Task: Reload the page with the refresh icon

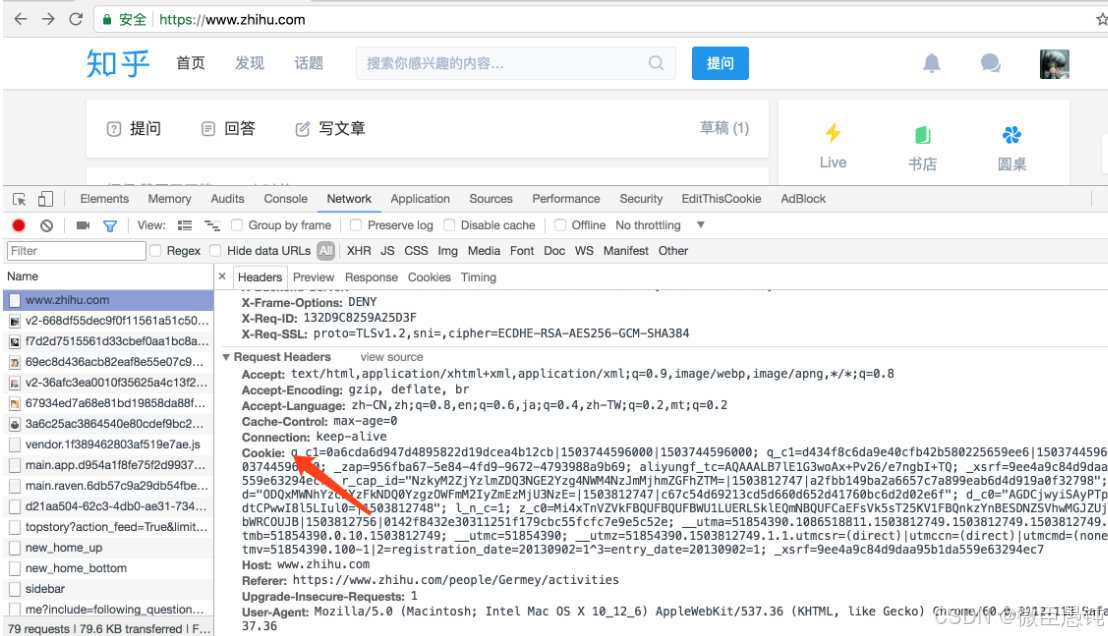Action: pos(76,19)
